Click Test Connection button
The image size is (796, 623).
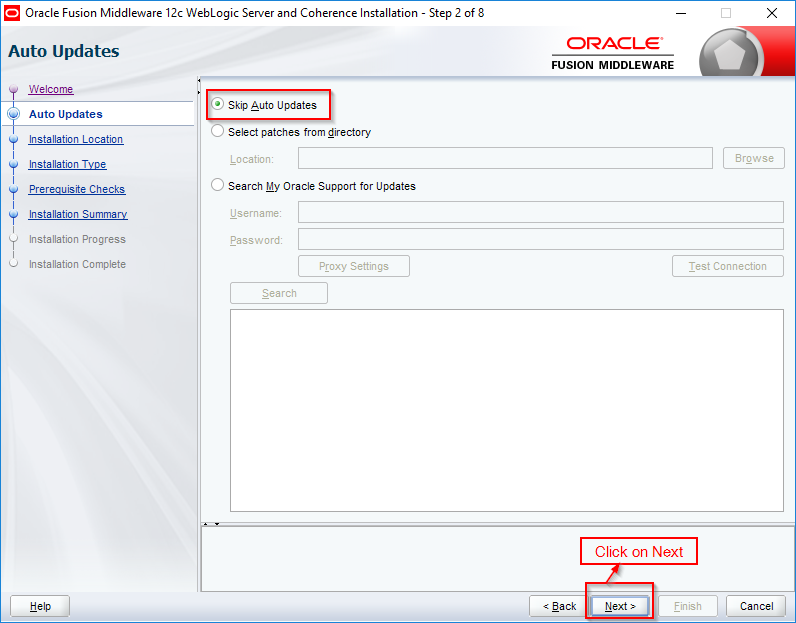tap(727, 266)
